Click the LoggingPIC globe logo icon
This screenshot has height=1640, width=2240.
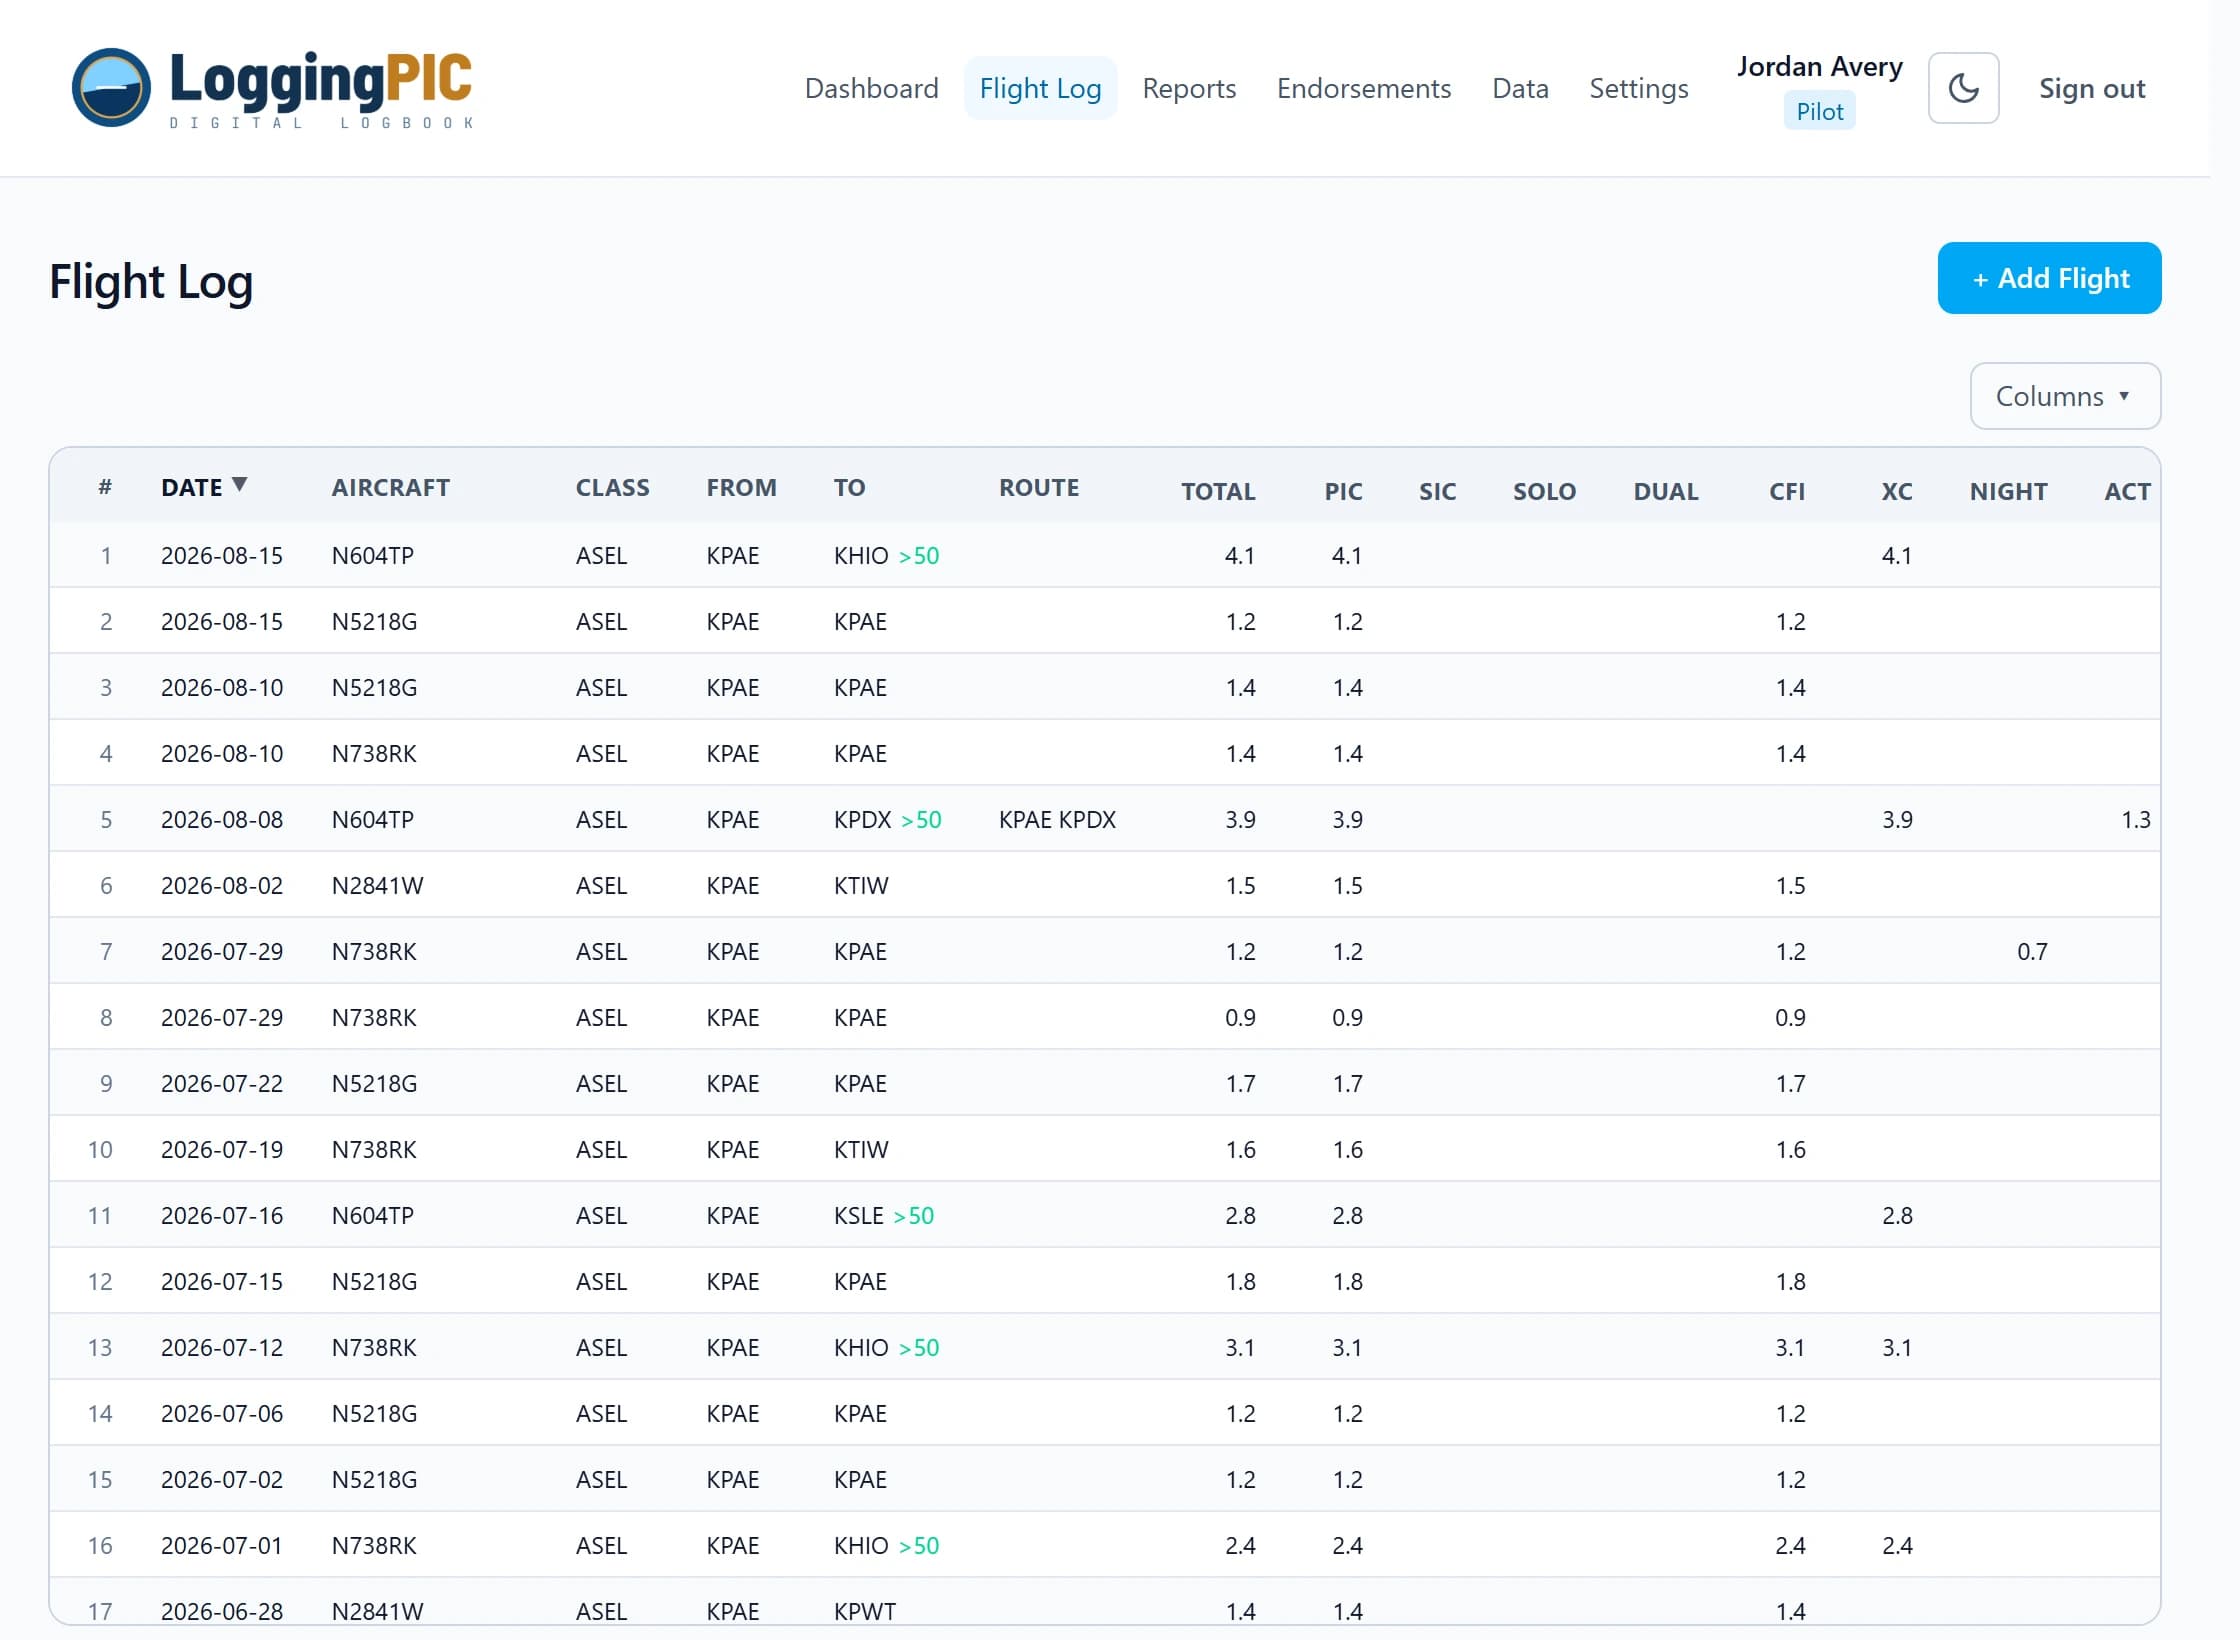(111, 88)
